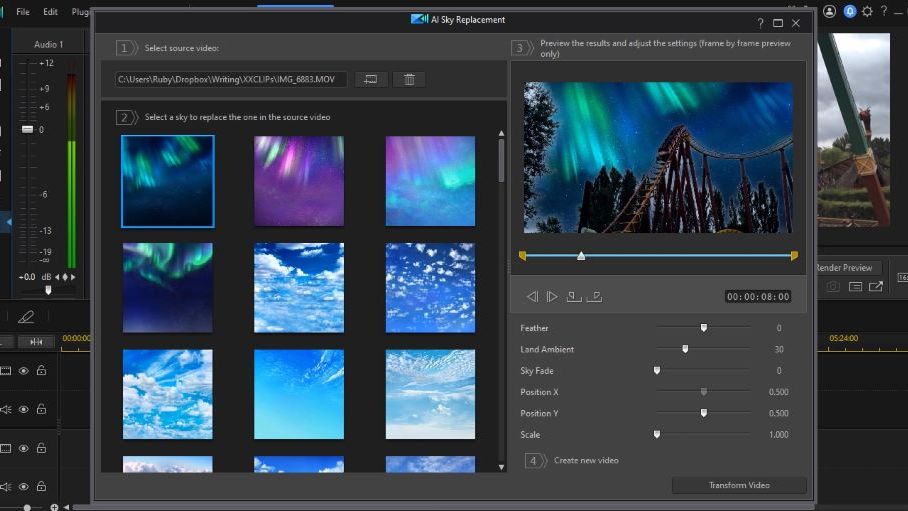Click the Transform Video button
The width and height of the screenshot is (908, 511).
pyautogui.click(x=739, y=485)
